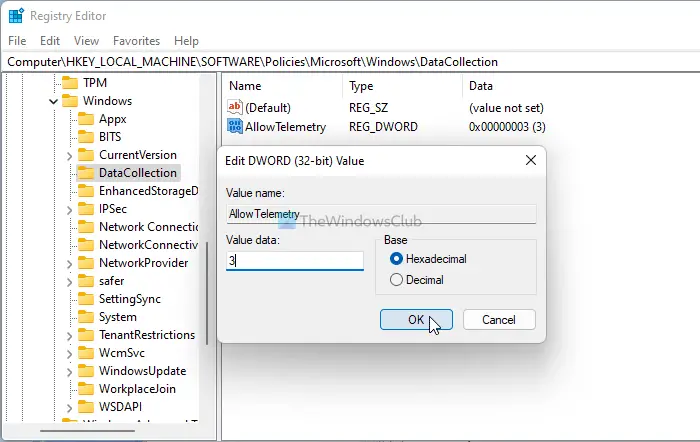Click the Windows folder icon

[70, 101]
